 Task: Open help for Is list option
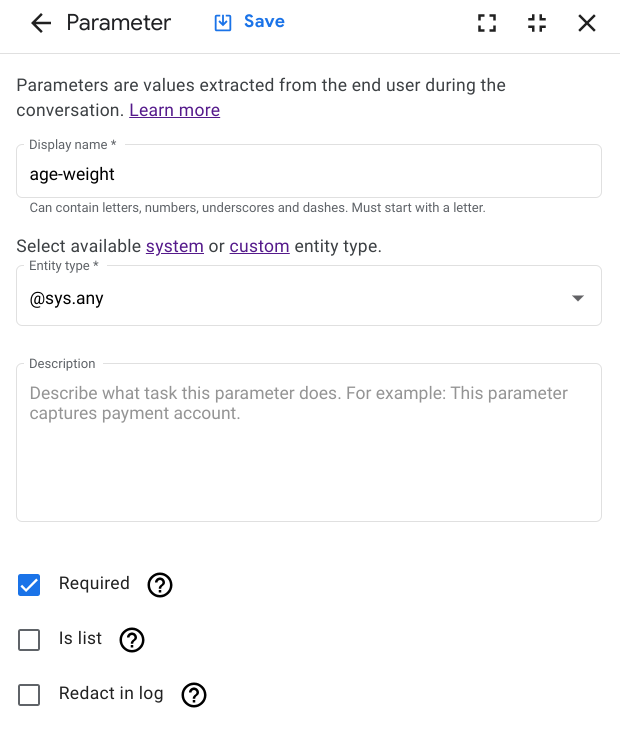(x=132, y=640)
